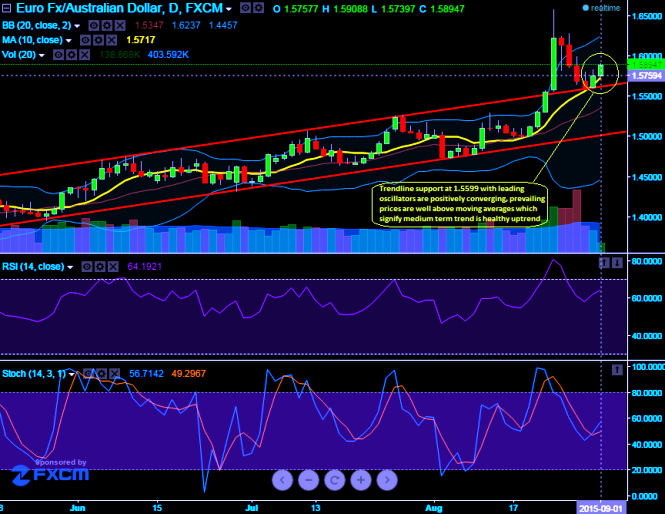
Task: Click the BB (20, close, 2) label
Action: 36,25
